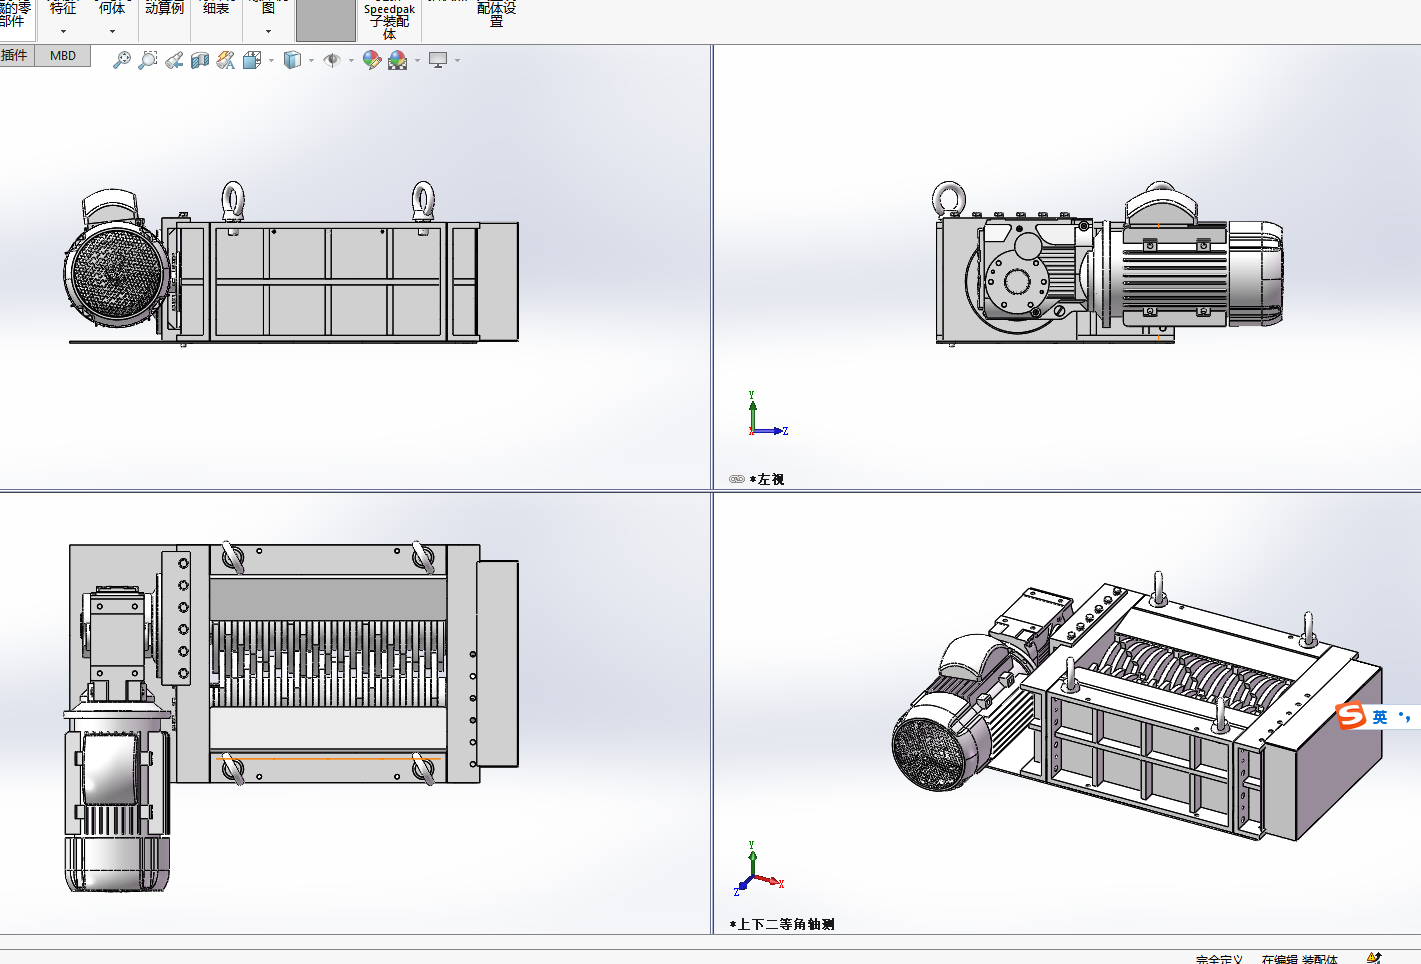Select the Zoom to Area tool
The image size is (1421, 964).
tap(148, 60)
